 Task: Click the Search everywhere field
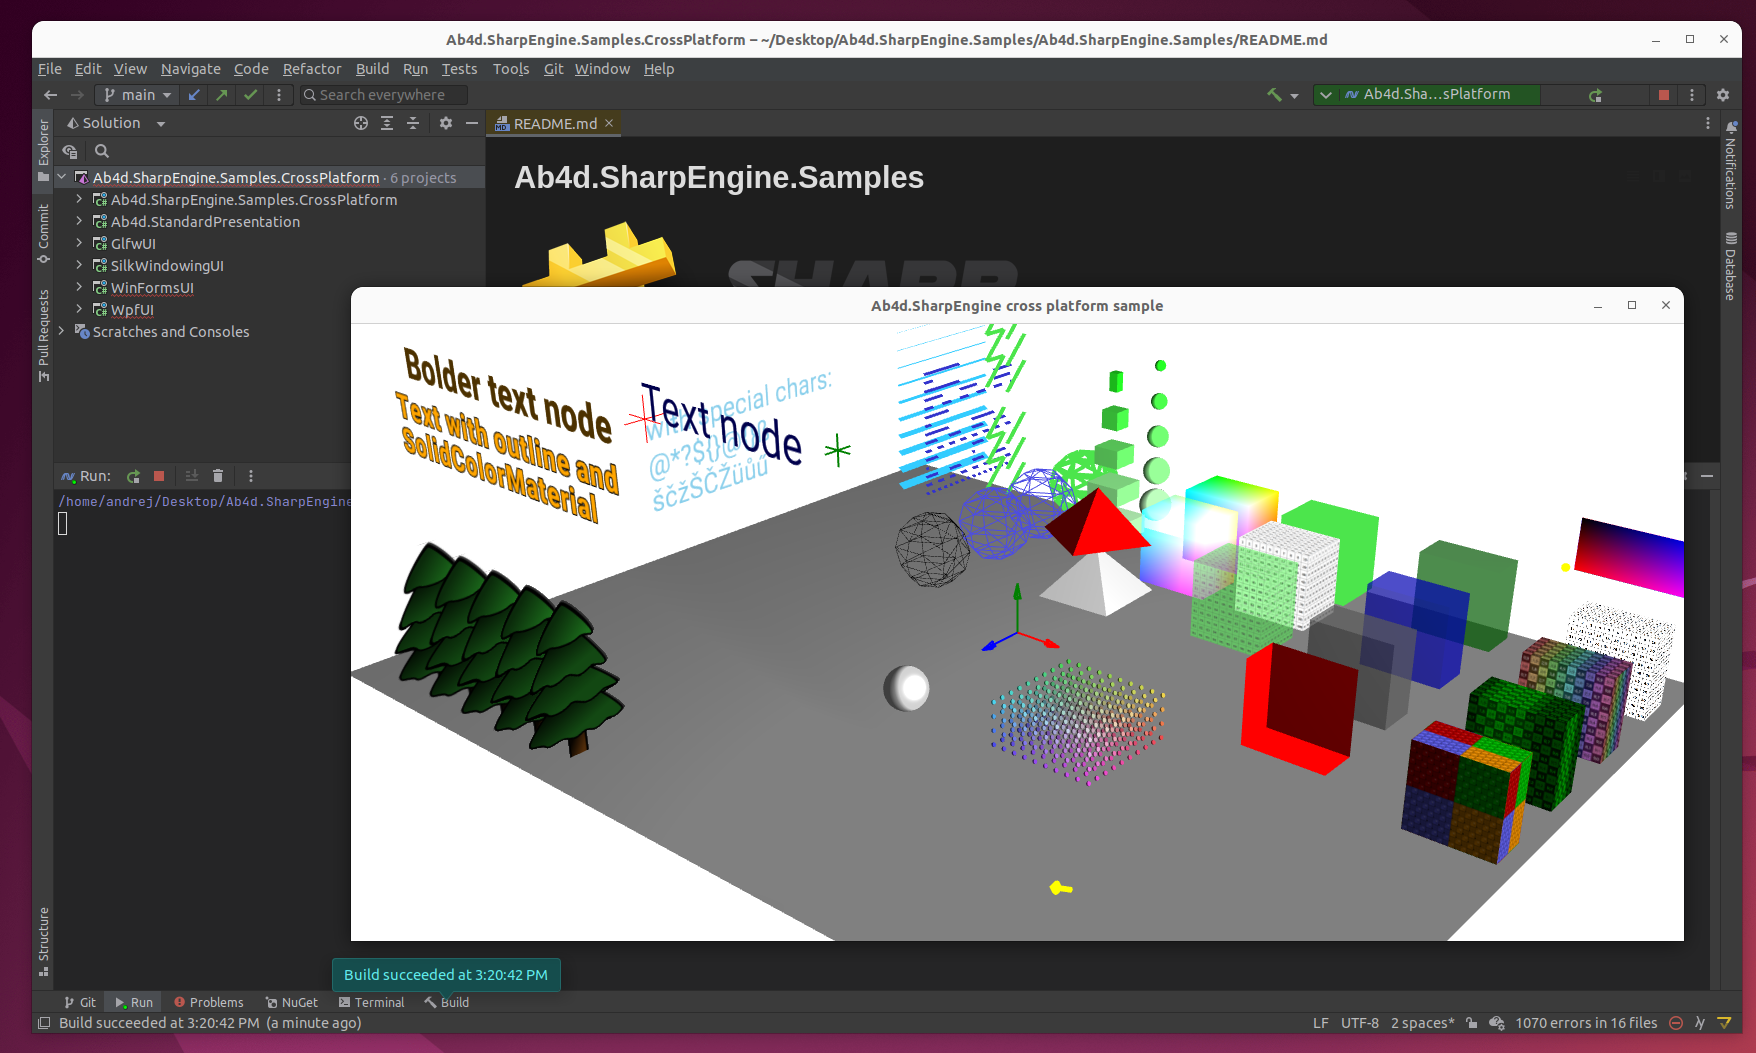(x=384, y=95)
